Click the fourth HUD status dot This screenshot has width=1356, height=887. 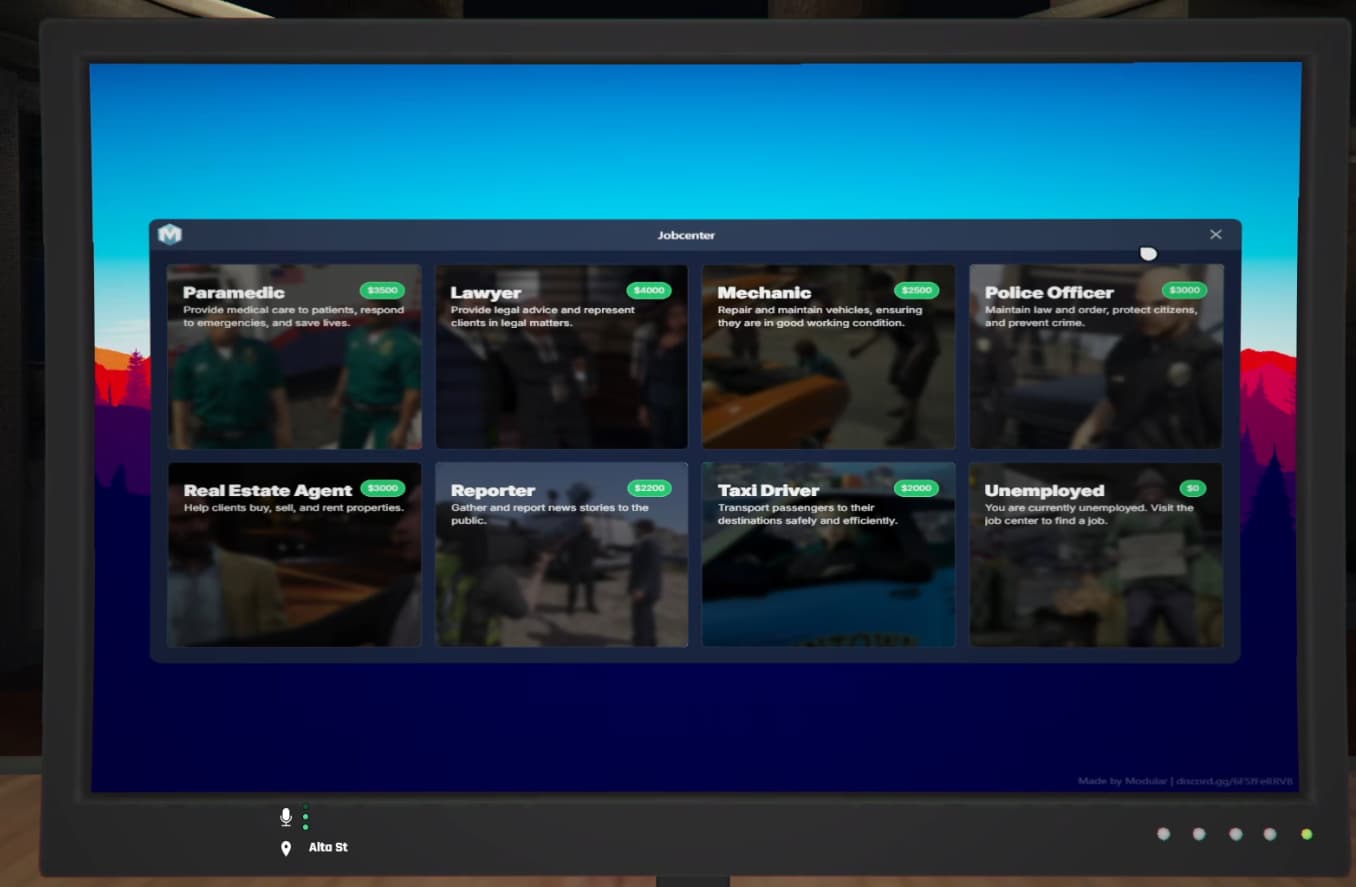pyautogui.click(x=1270, y=832)
